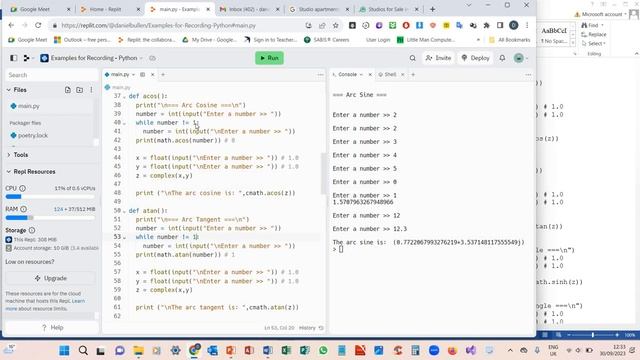Open File Explorer from the taskbar
Viewport: 640px width, 360px height.
click(138, 350)
